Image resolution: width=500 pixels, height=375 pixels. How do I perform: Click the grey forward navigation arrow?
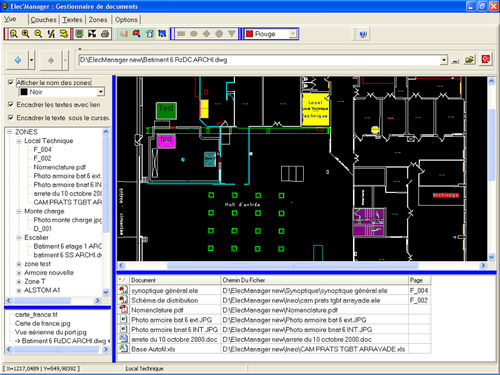pyautogui.click(x=51, y=60)
